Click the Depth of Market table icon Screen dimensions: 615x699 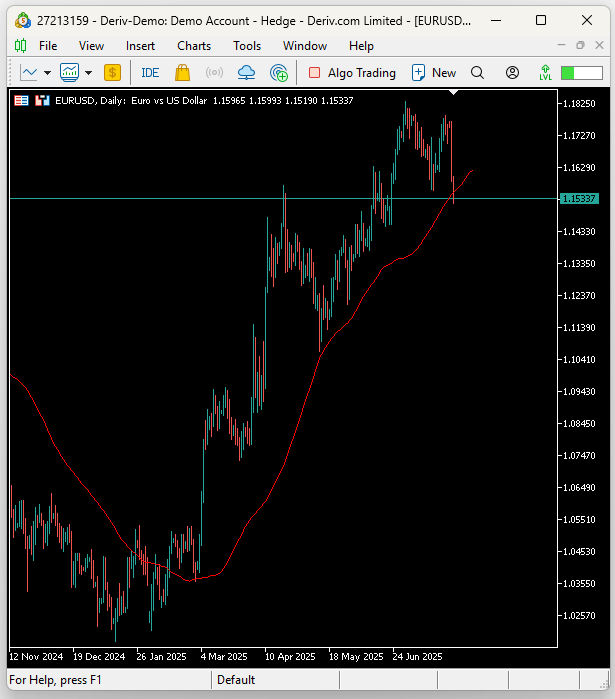pyautogui.click(x=21, y=101)
